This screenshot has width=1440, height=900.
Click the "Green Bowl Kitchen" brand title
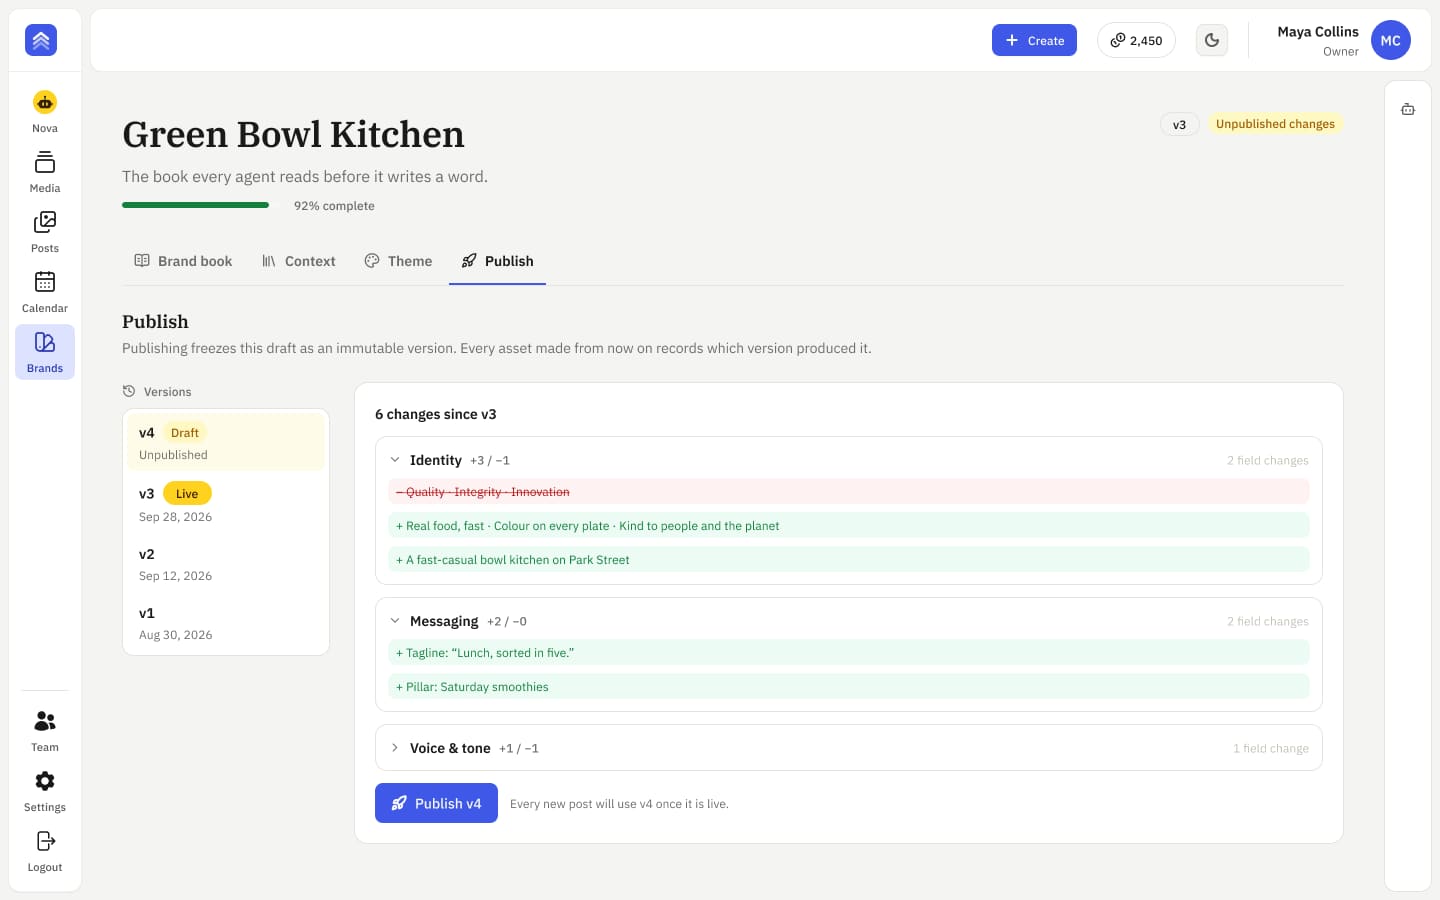pos(293,134)
